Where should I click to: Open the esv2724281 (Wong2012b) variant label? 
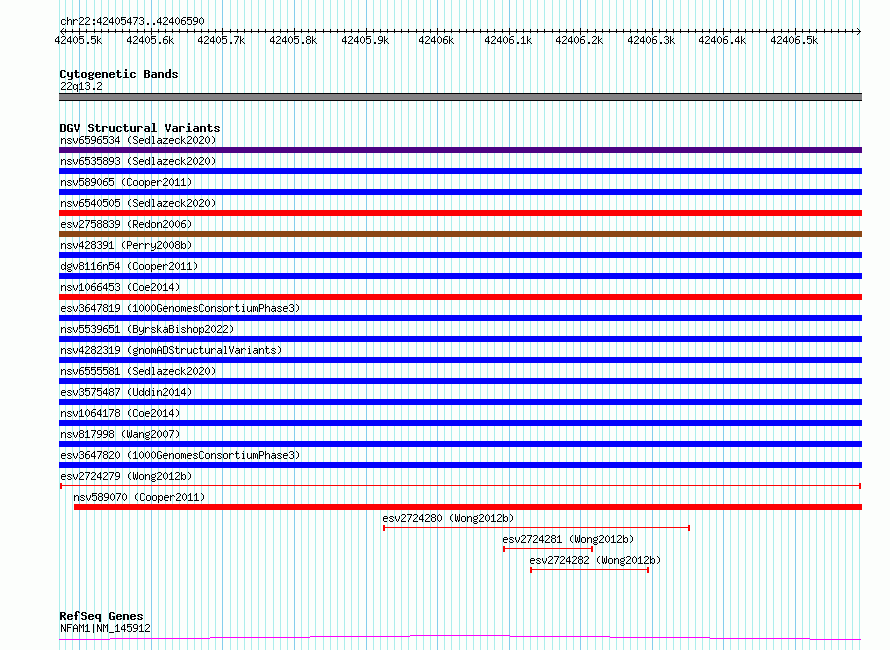(x=568, y=539)
